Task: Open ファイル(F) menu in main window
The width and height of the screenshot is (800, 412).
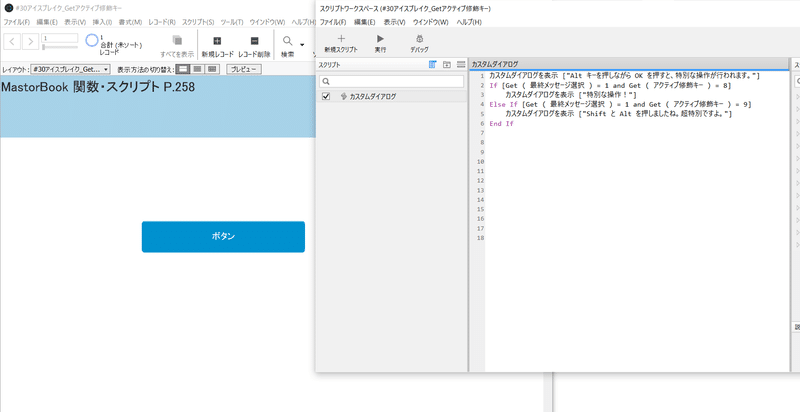Action: pos(17,22)
